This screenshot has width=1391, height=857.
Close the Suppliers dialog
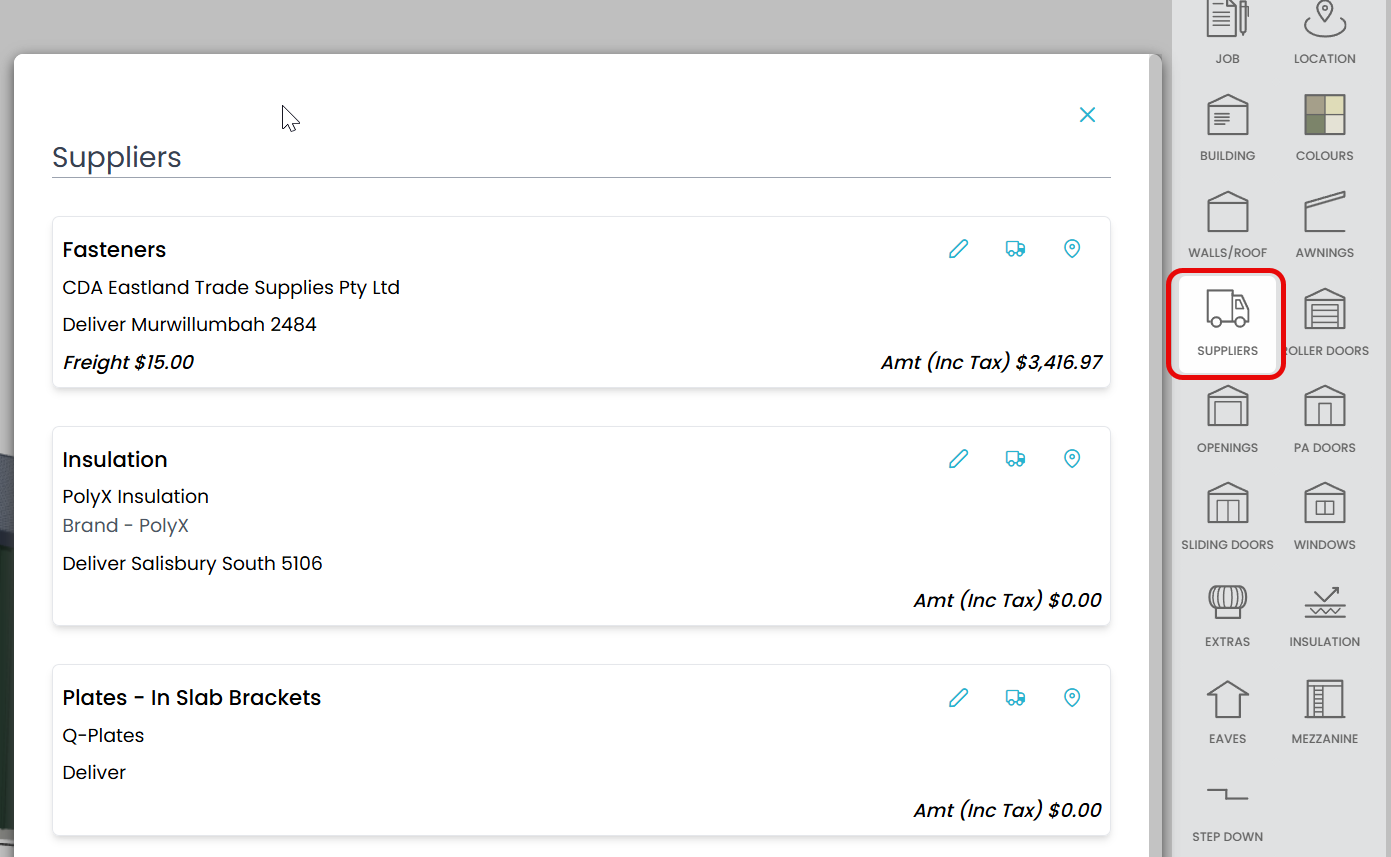(1087, 115)
